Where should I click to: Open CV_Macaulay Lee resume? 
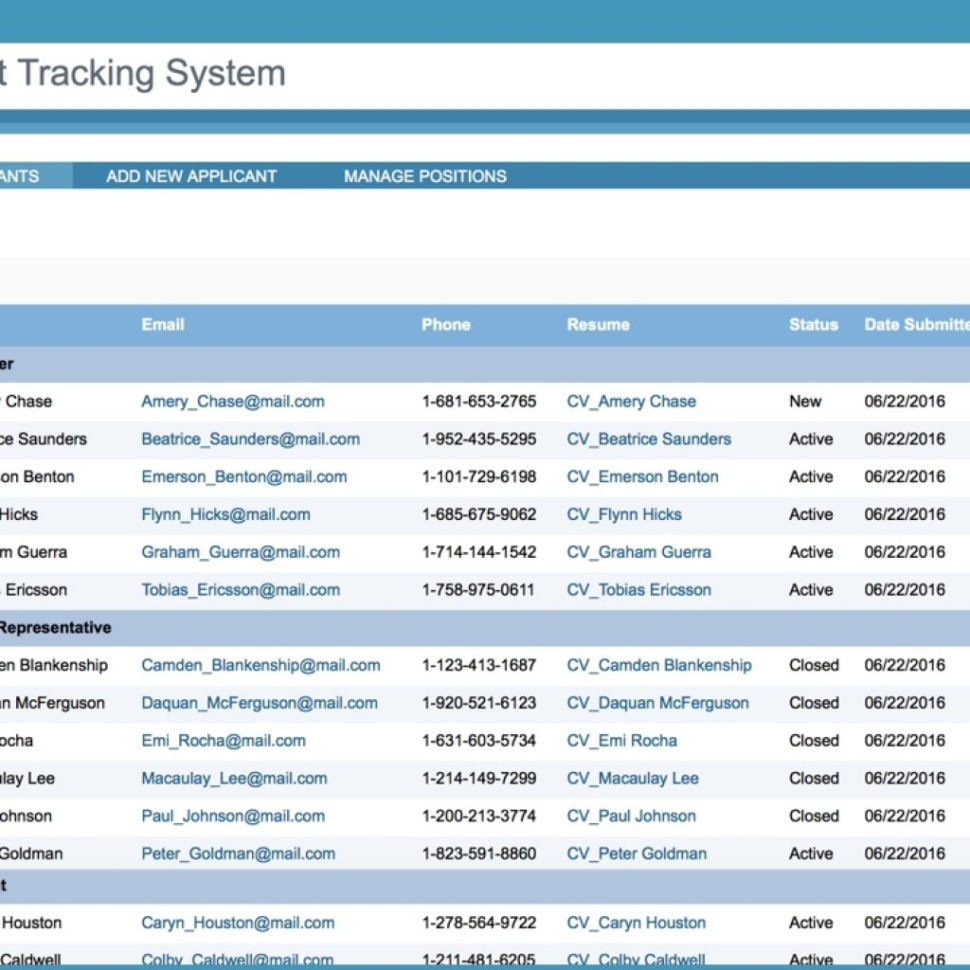coord(632,778)
